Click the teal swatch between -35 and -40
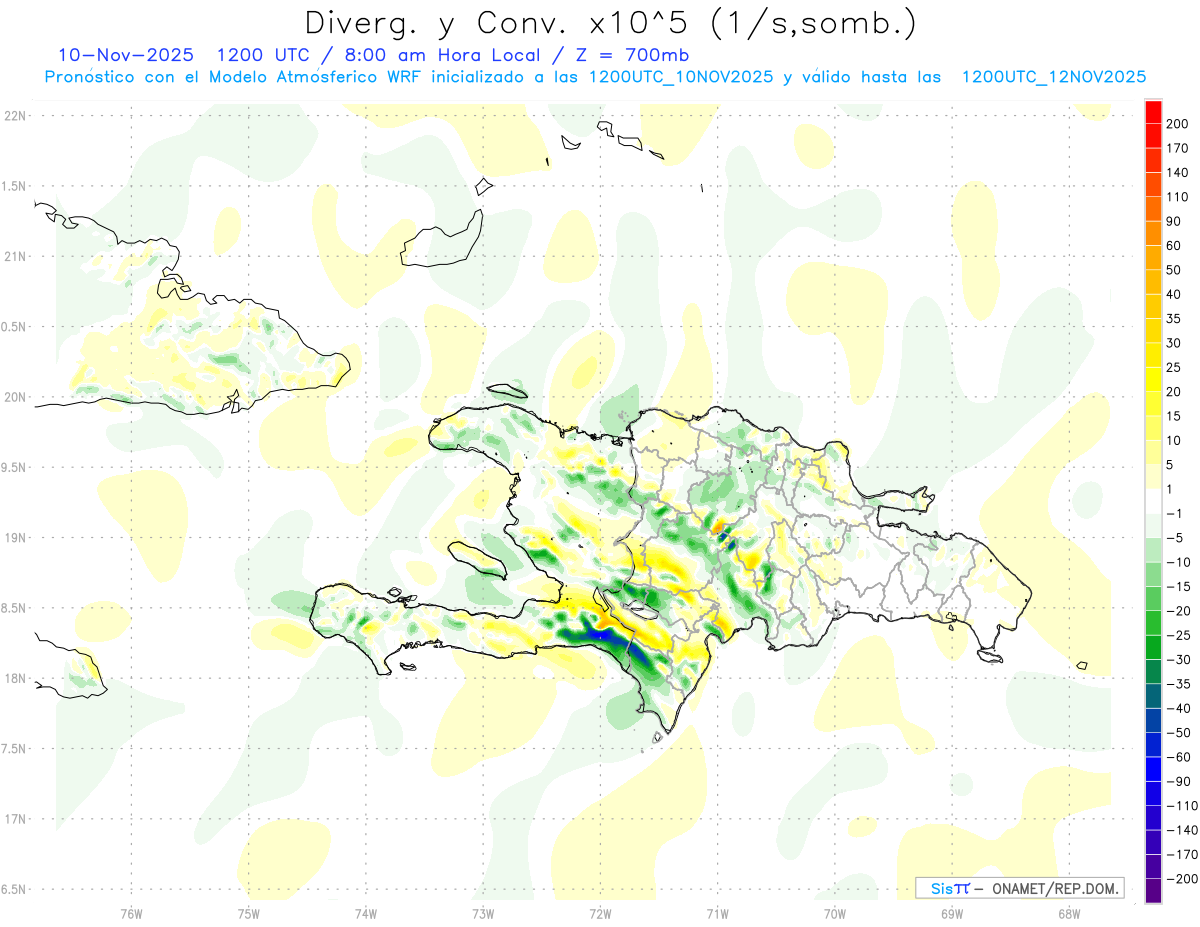 click(x=1154, y=696)
